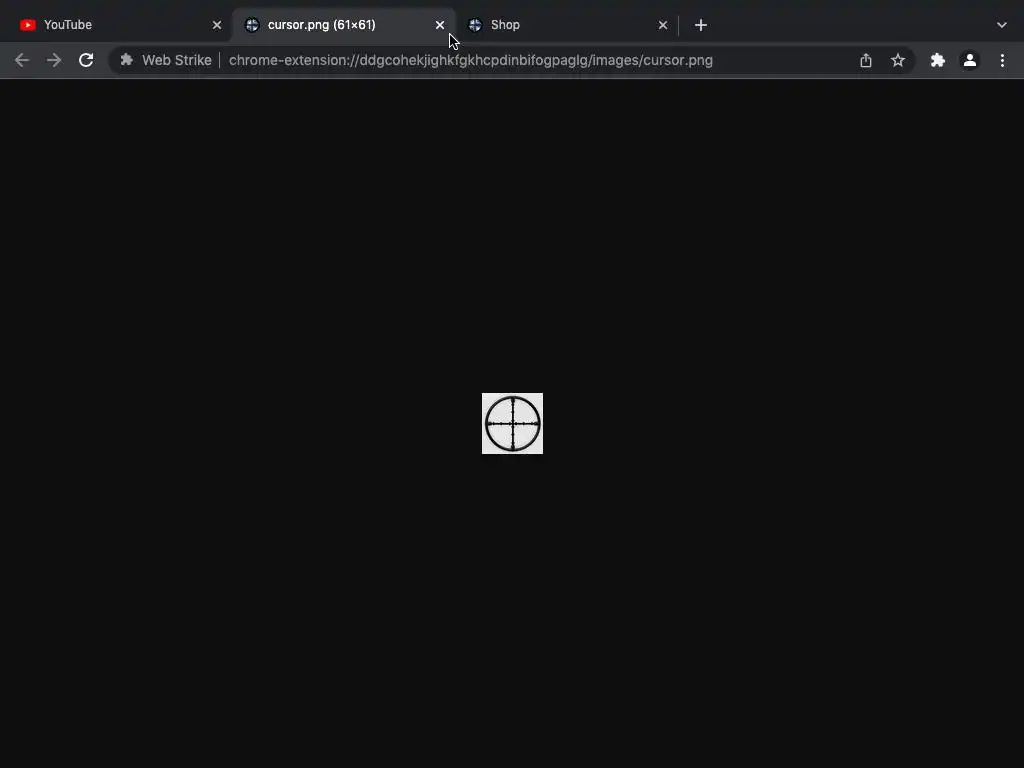Click the Web Strike site label
The height and width of the screenshot is (768, 1024).
click(177, 60)
